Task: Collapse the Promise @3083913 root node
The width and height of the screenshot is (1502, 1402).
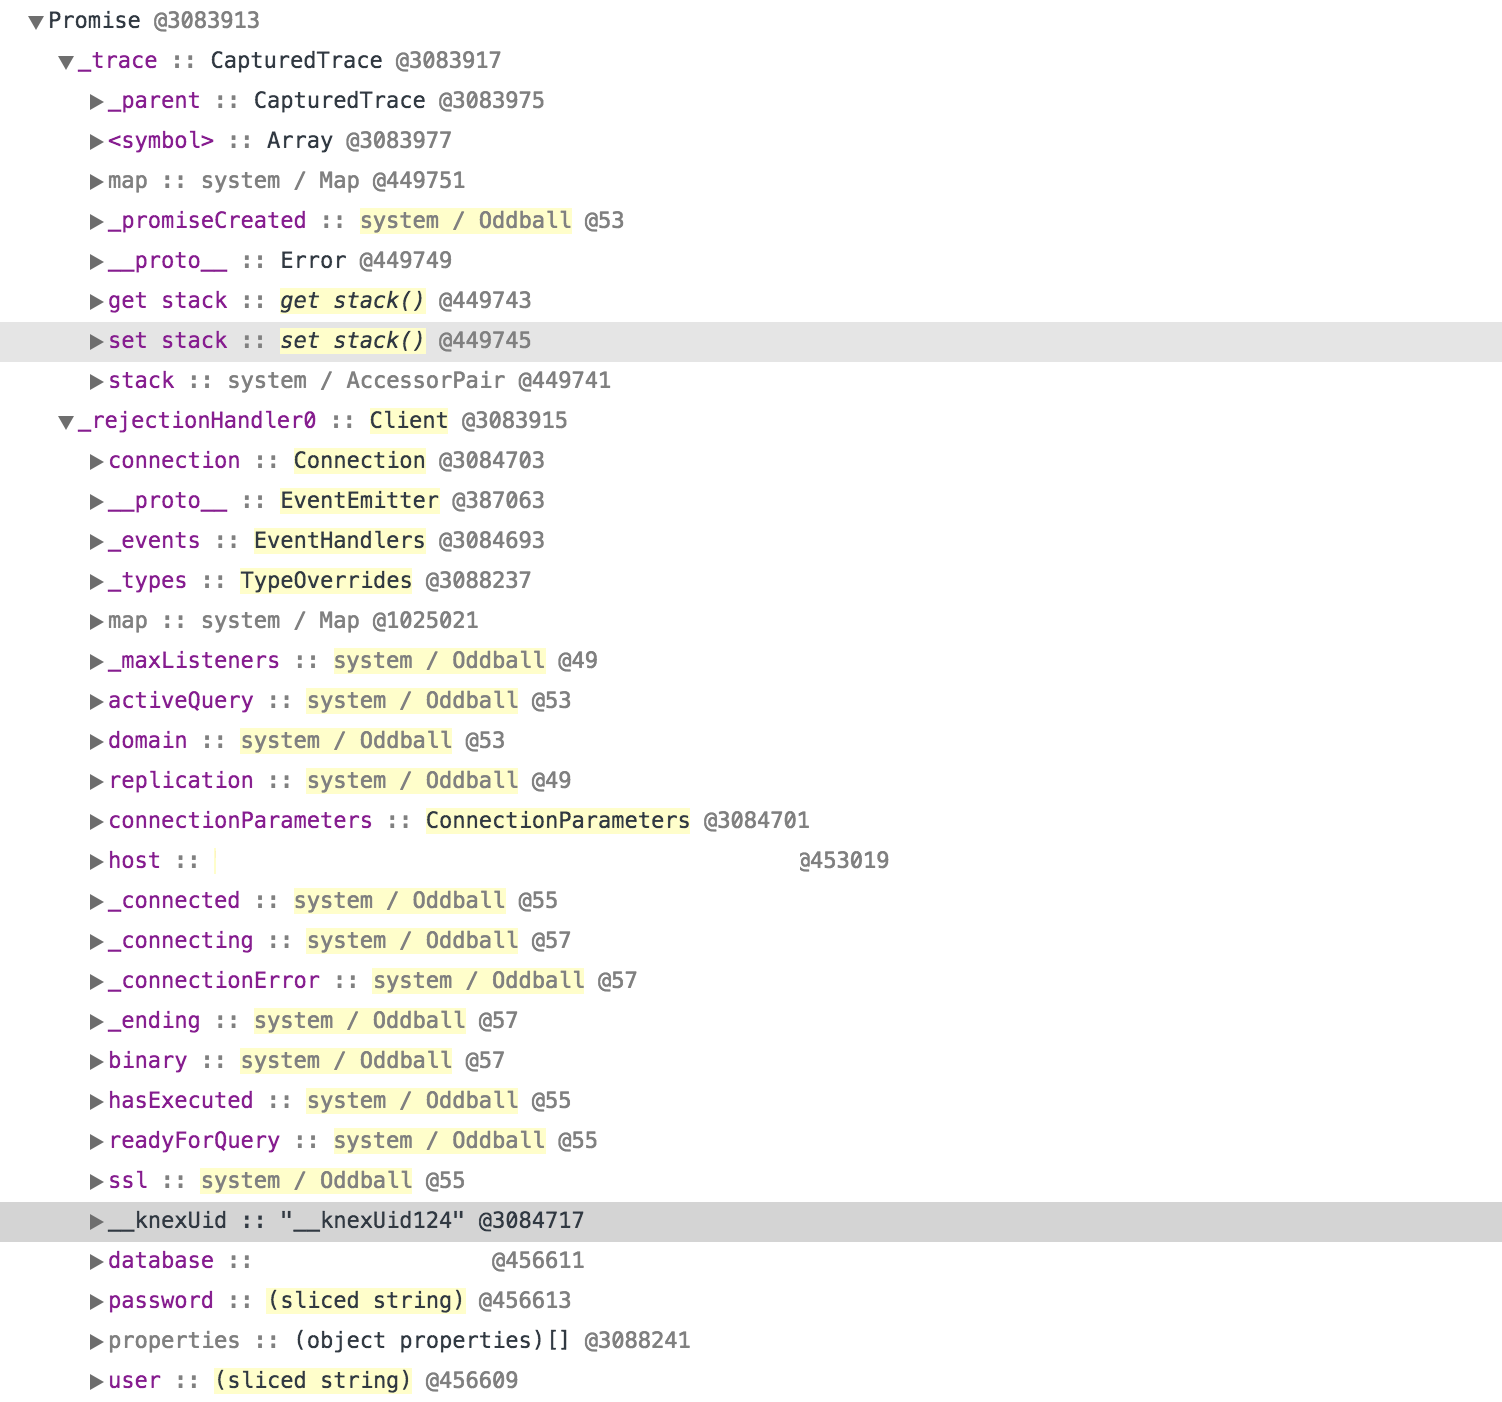Action: (35, 20)
